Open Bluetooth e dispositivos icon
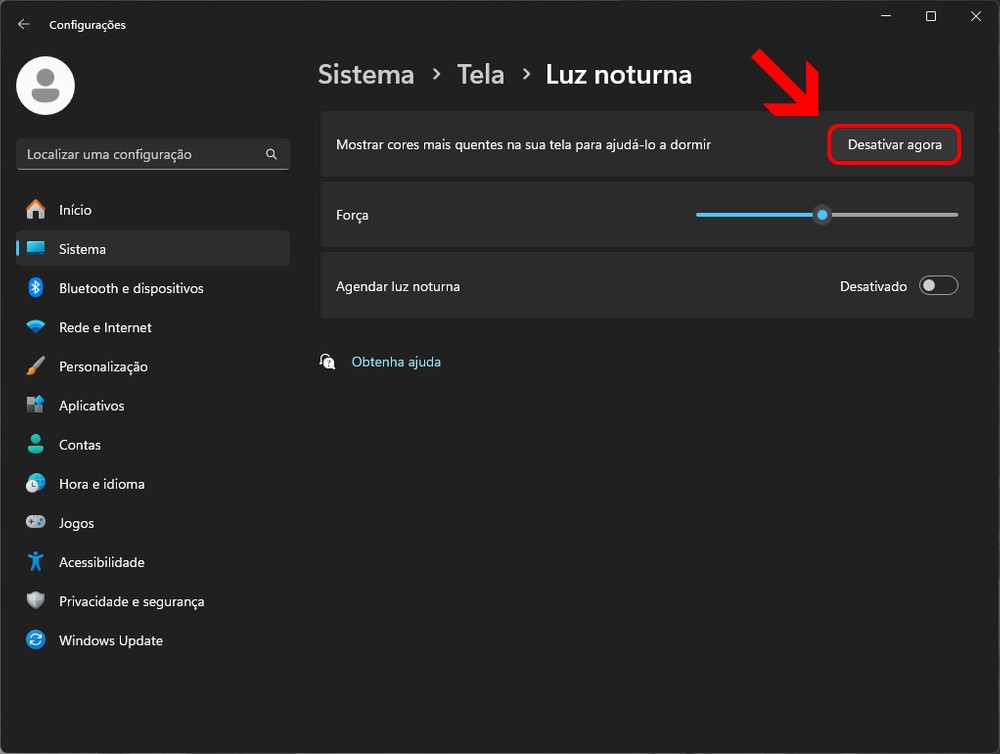The image size is (1000, 754). pos(36,288)
